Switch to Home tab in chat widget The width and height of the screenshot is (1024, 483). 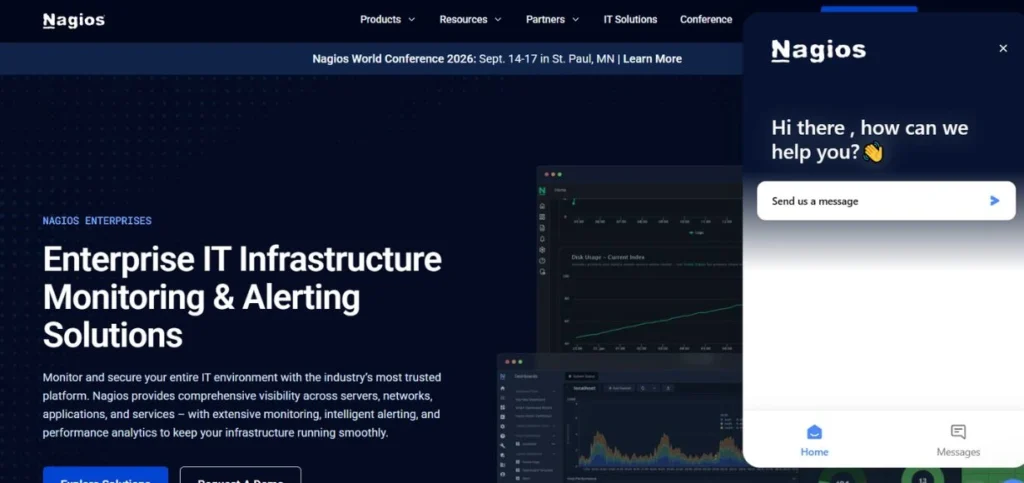814,440
